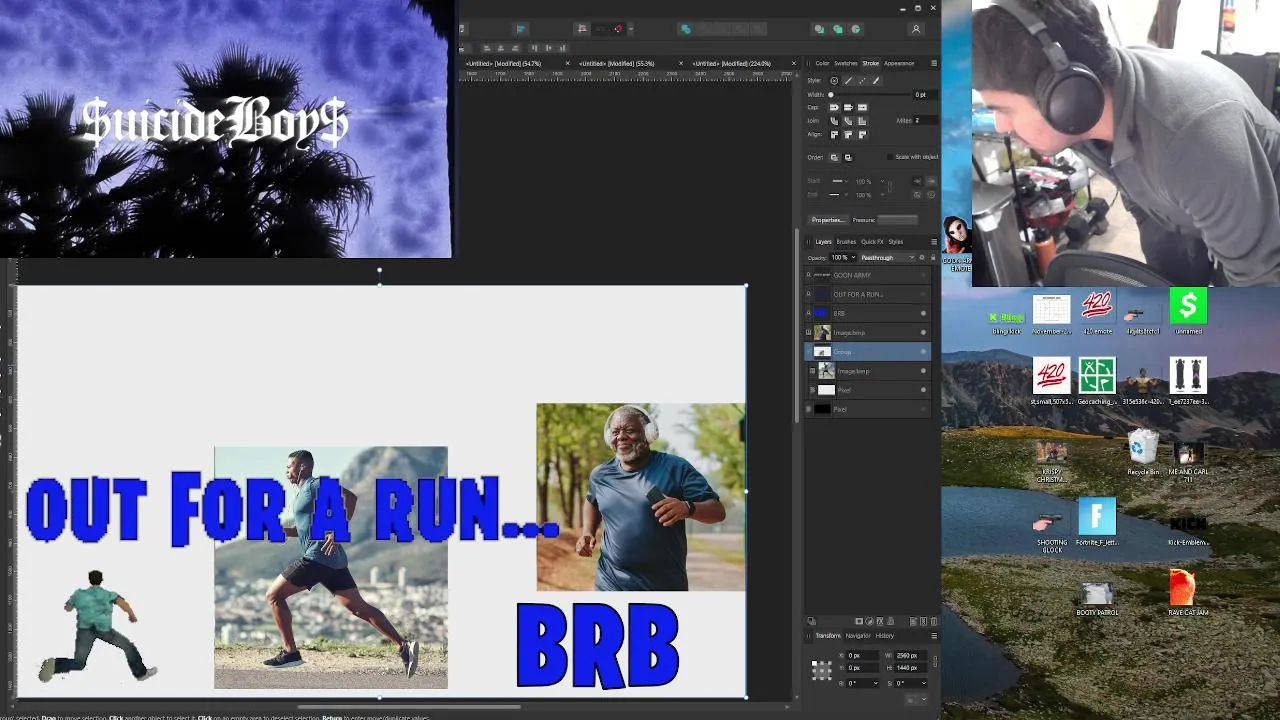1280x720 pixels.
Task: Enable Scale with object checkbox
Action: 890,157
